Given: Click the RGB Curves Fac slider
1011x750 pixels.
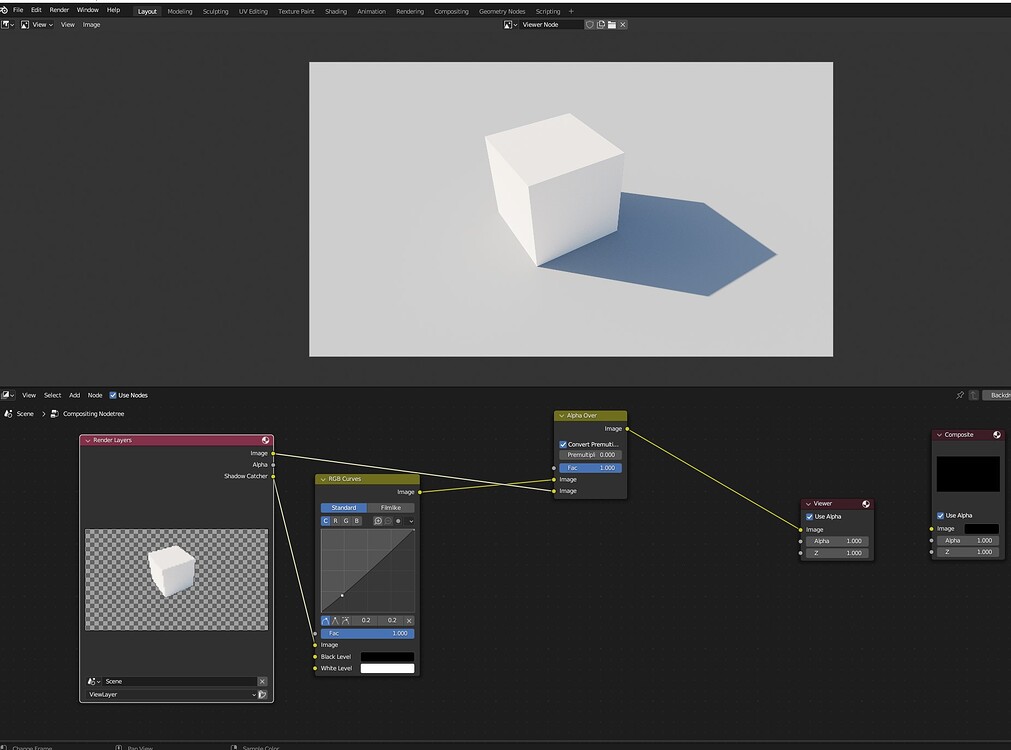Looking at the screenshot, I should [368, 633].
